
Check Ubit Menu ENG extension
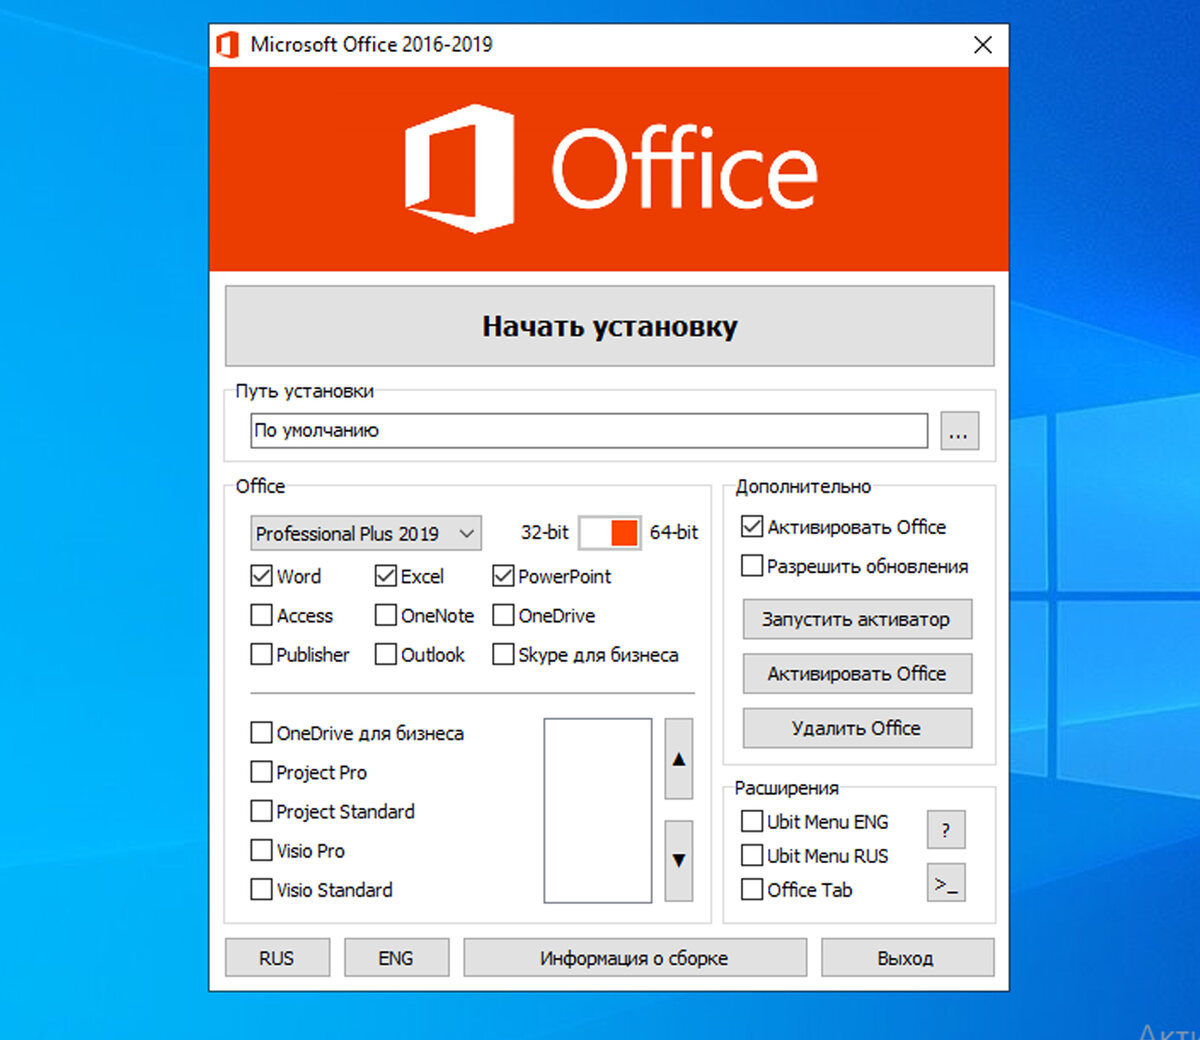click(752, 821)
